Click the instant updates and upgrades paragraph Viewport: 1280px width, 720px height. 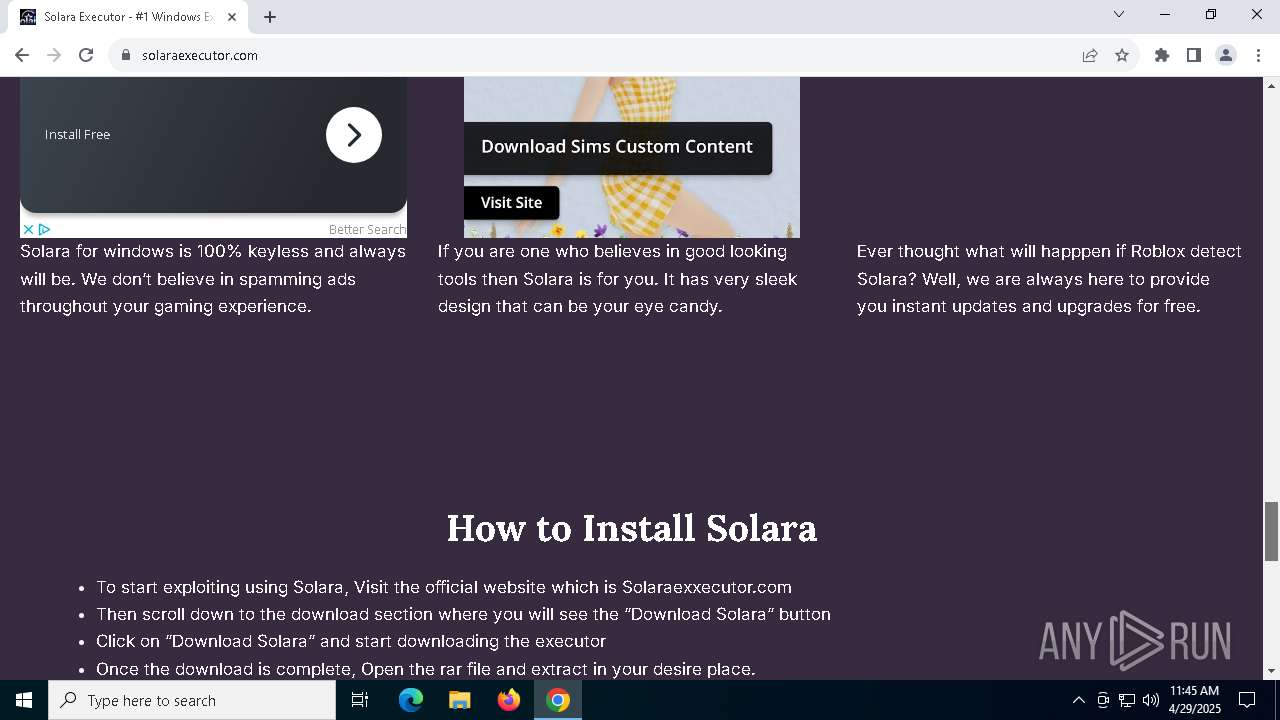coord(1049,279)
